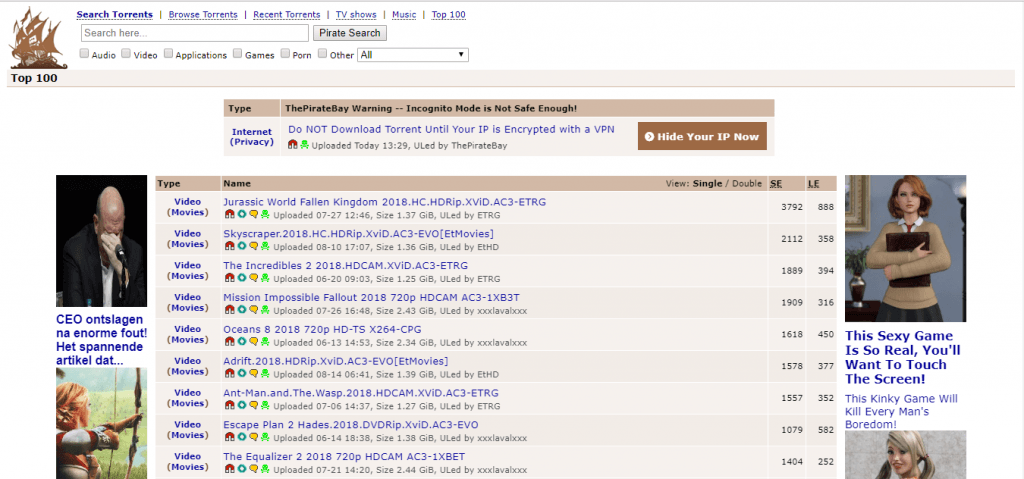Open Skyscraper.2018.HC.HDRip torrent link
The height and width of the screenshot is (479, 1024).
359,234
